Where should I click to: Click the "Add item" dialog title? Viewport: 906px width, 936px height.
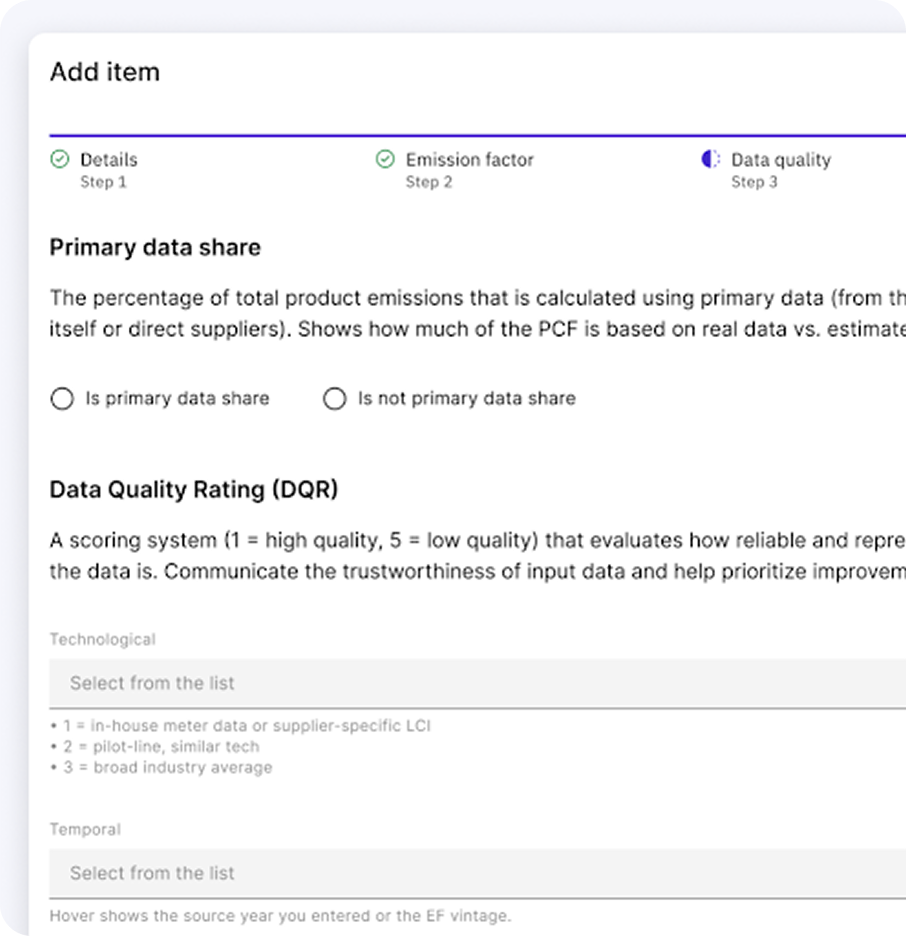[x=105, y=72]
